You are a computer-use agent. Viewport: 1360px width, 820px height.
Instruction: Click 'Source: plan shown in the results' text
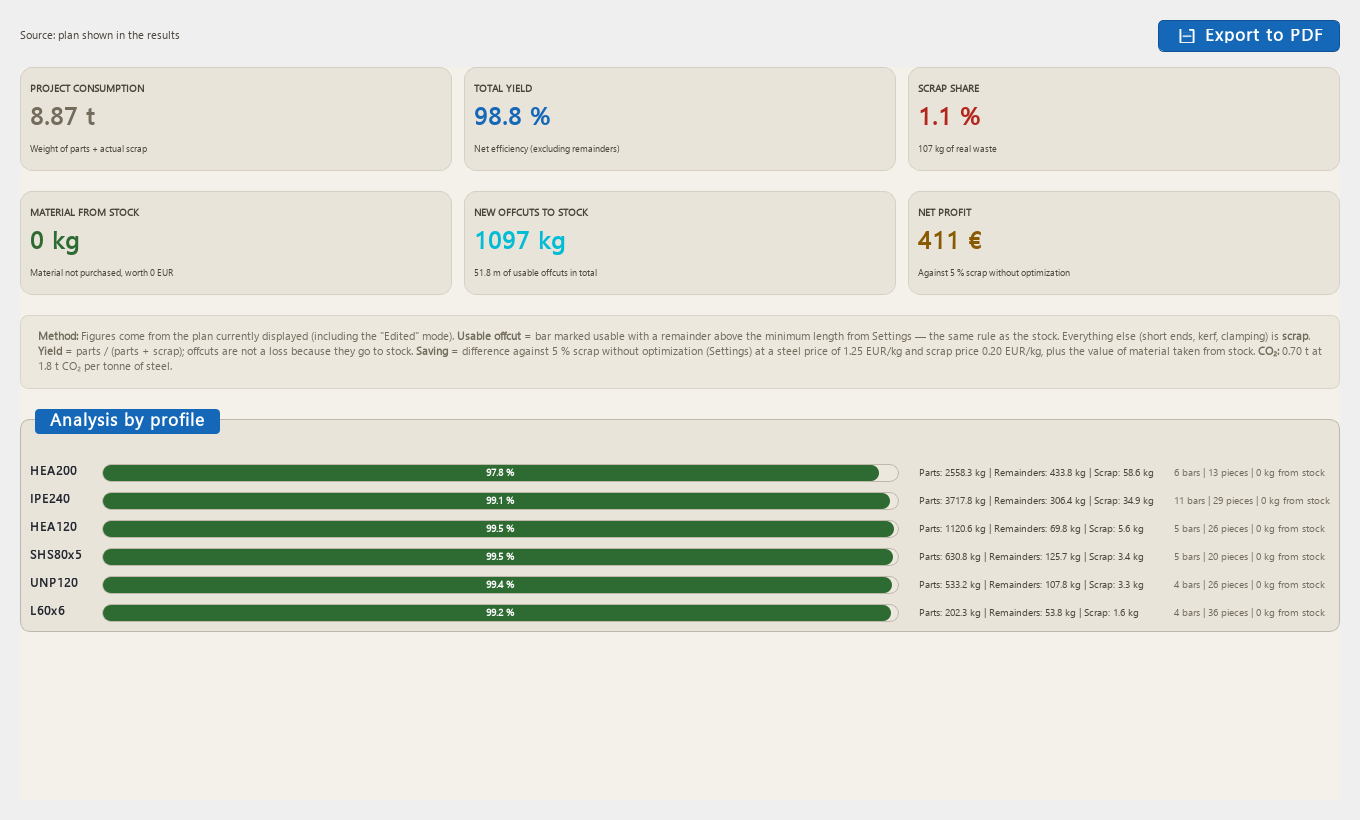point(100,36)
